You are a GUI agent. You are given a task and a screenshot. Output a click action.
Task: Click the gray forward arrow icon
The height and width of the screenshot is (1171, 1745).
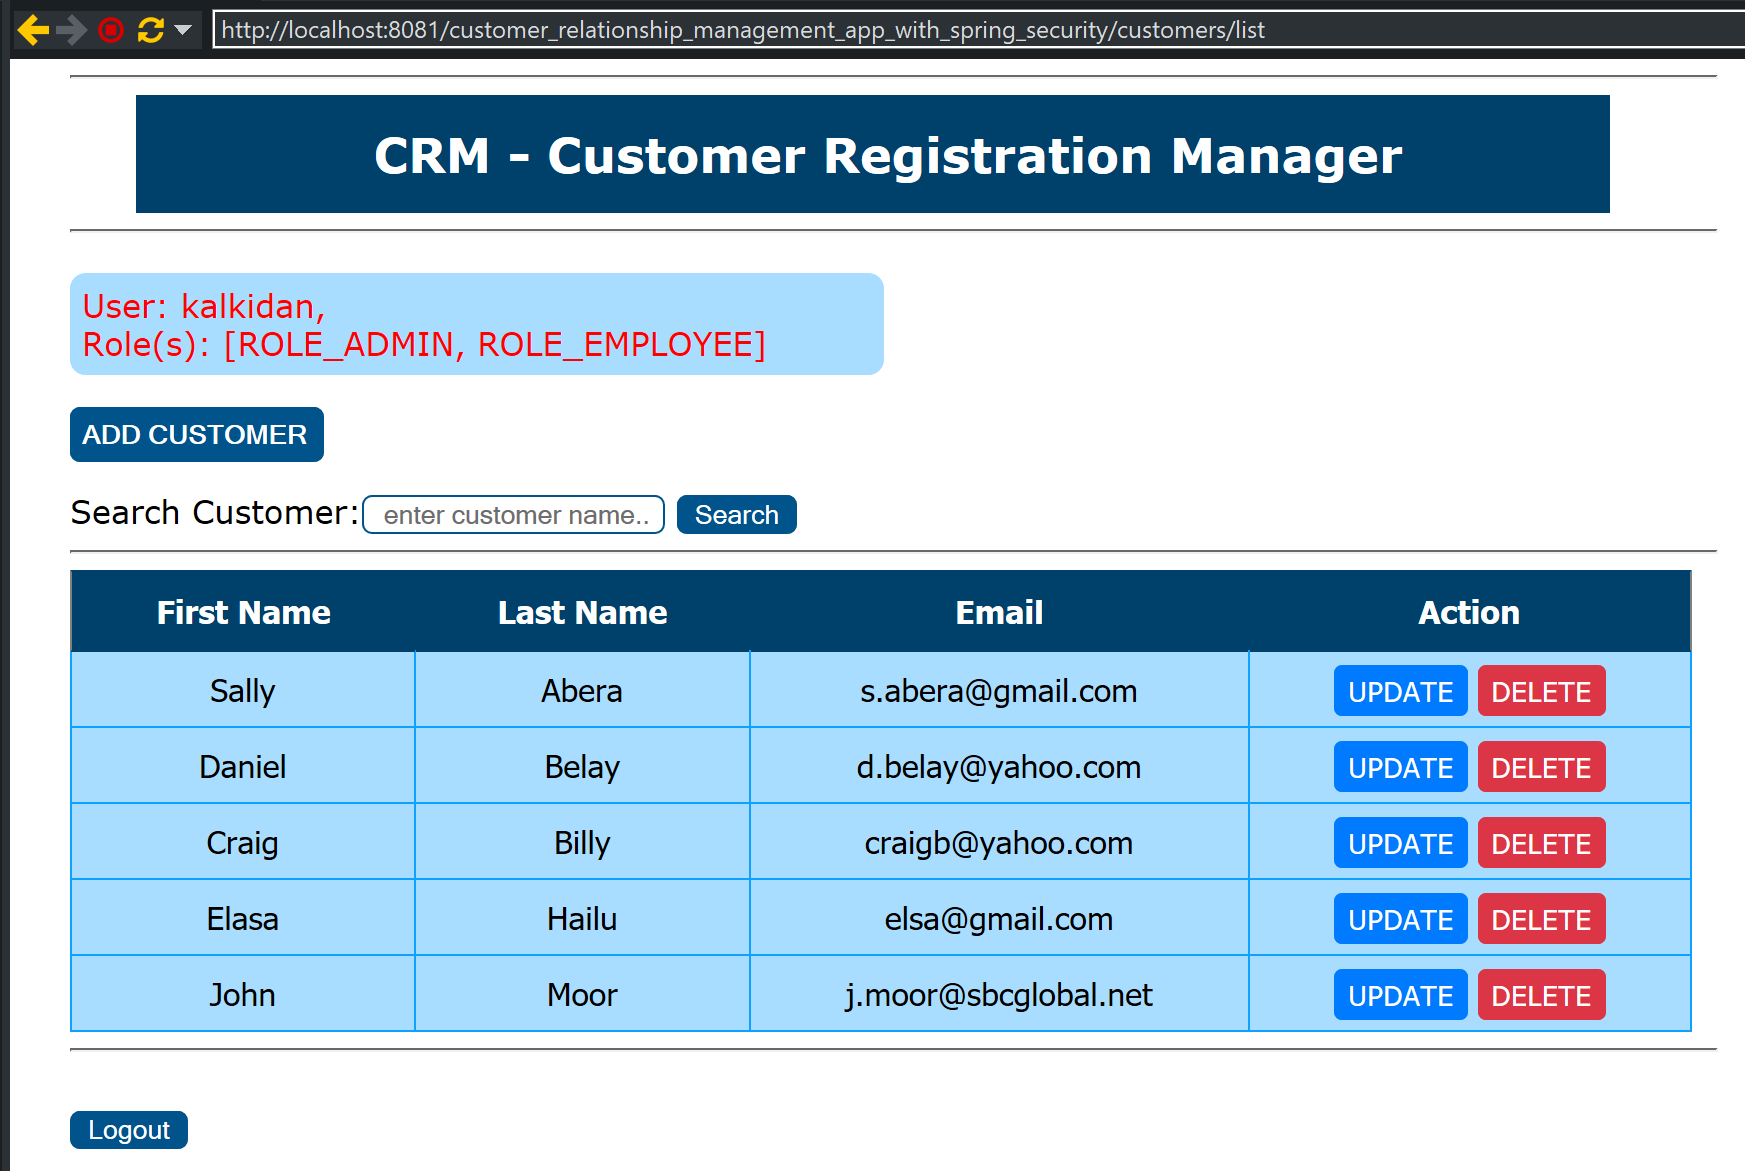[72, 30]
